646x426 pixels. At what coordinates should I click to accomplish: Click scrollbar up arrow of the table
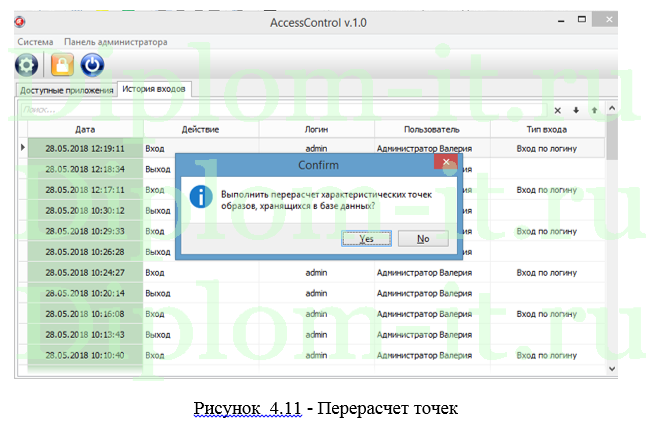coord(612,108)
